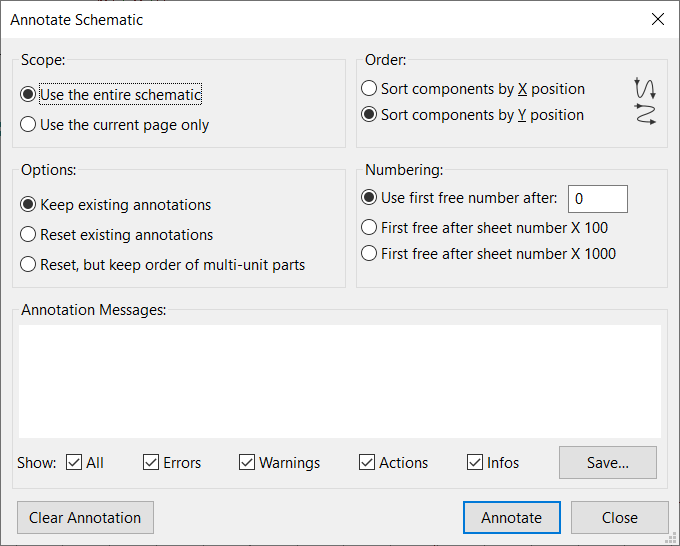Click the Y-position sort order icon

click(645, 114)
